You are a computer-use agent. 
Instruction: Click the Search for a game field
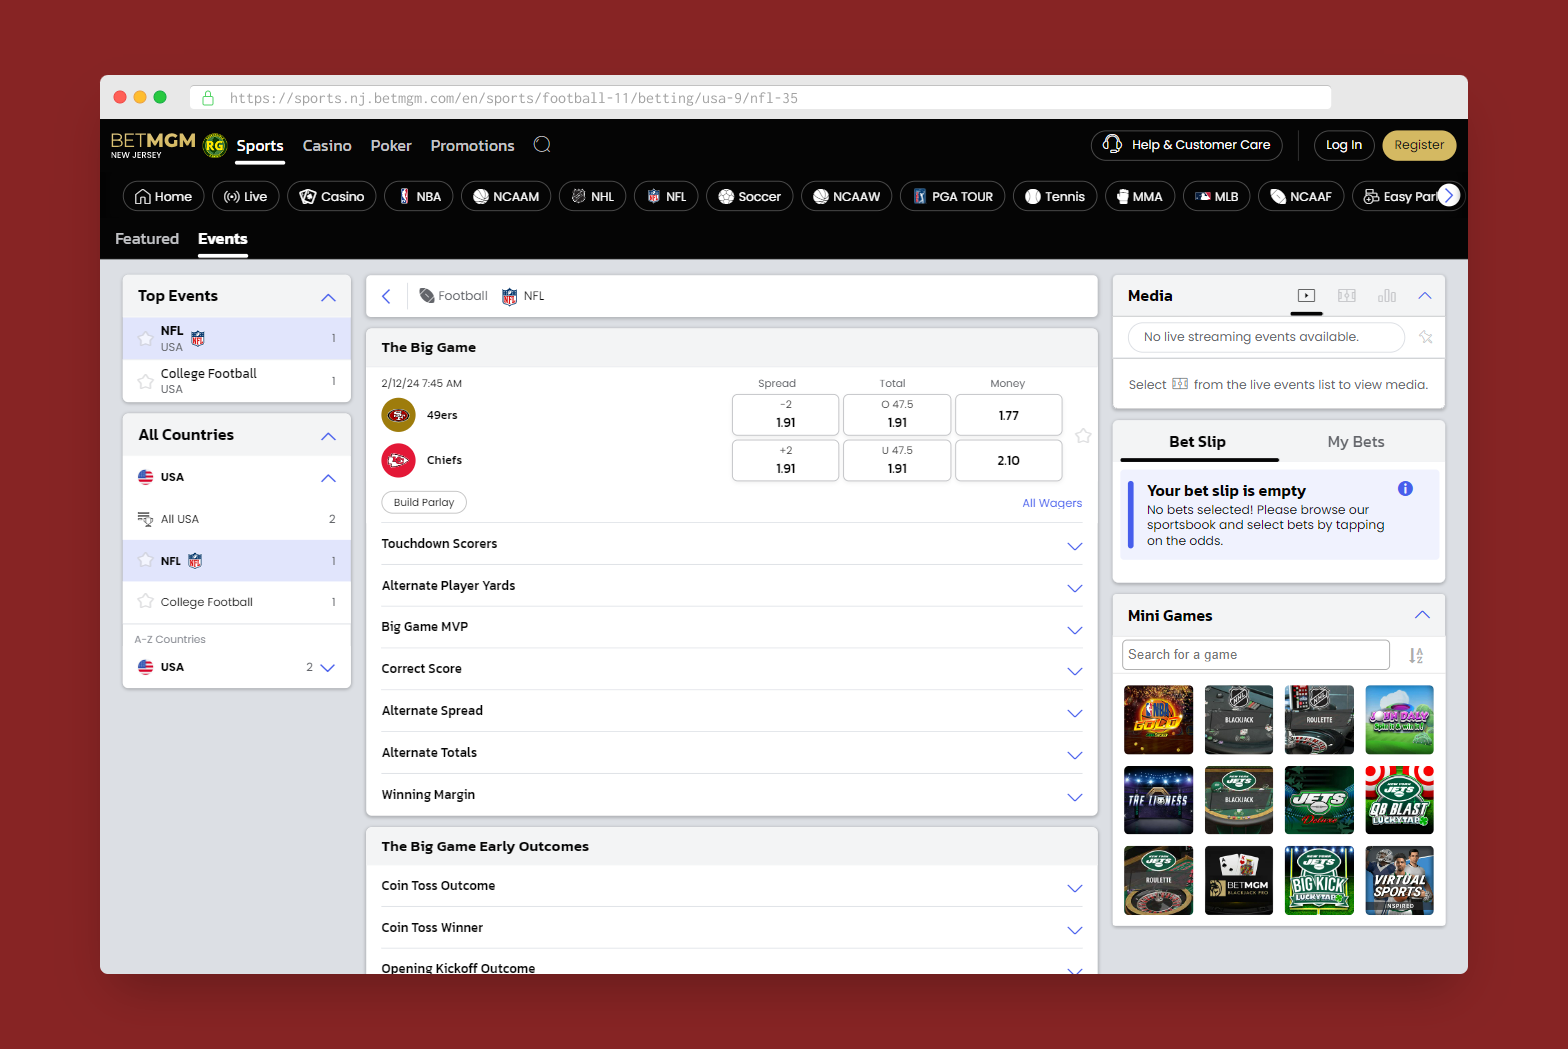point(1256,655)
